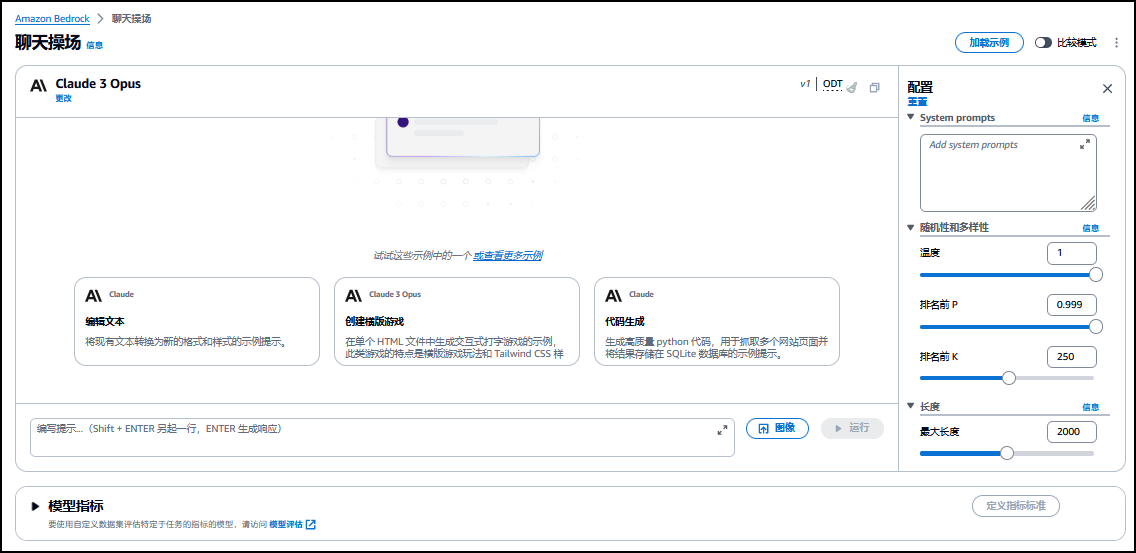Click the external link icon after 模型评估
Screen dimensions: 1136x553
(x=311, y=524)
